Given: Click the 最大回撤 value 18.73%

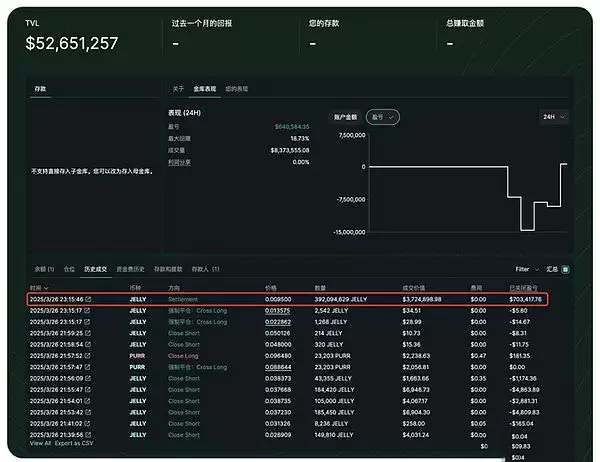Looking at the screenshot, I should tap(300, 139).
